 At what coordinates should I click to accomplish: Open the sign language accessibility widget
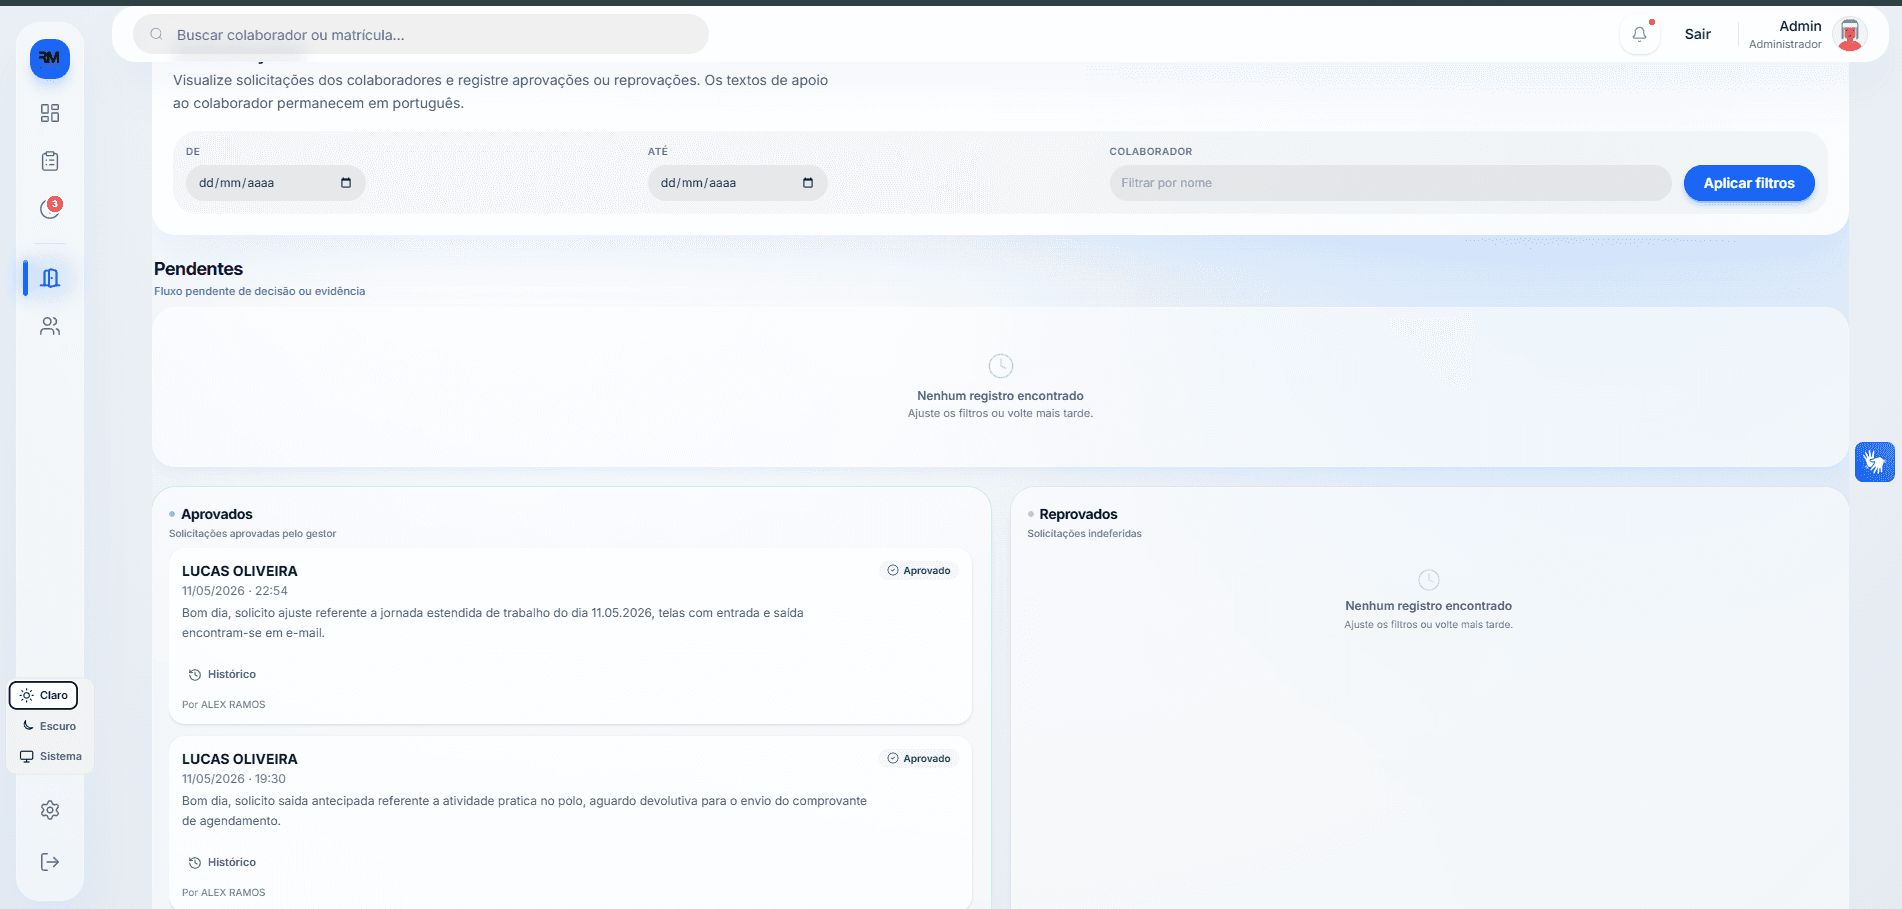(x=1874, y=462)
